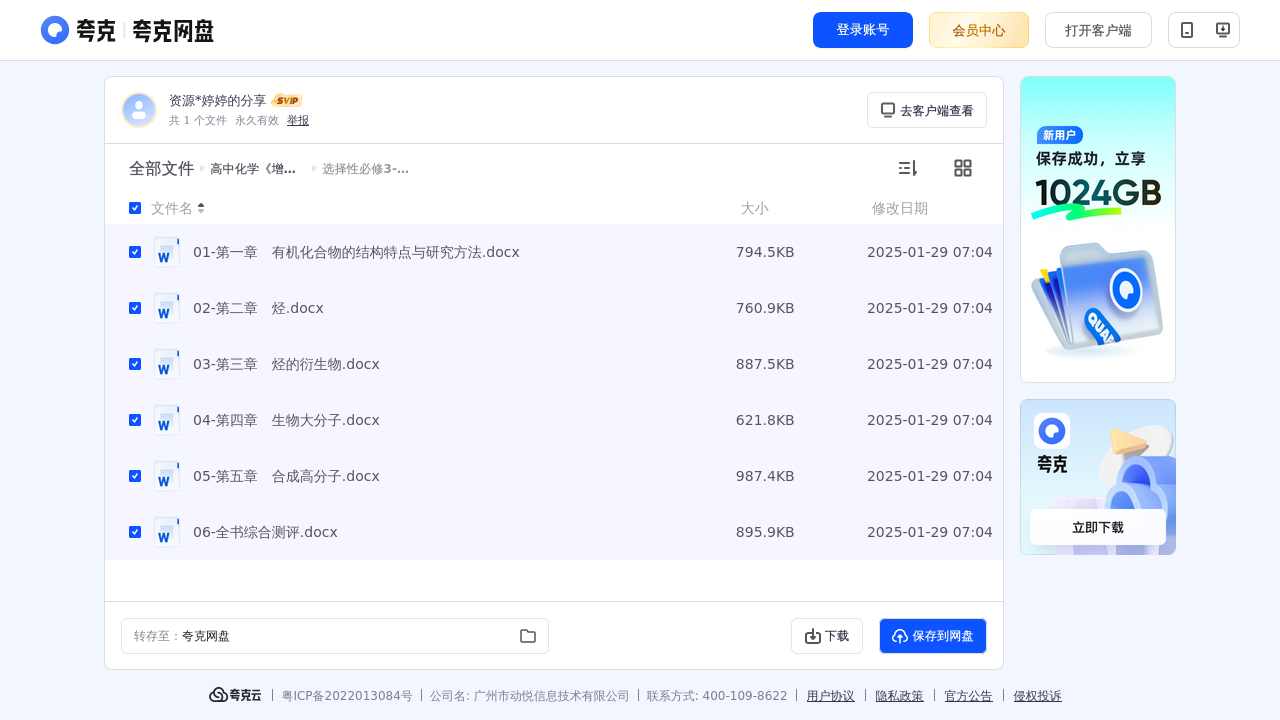Image resolution: width=1280 pixels, height=720 pixels.
Task: Click the 1024GB new user banner
Action: [x=1098, y=229]
